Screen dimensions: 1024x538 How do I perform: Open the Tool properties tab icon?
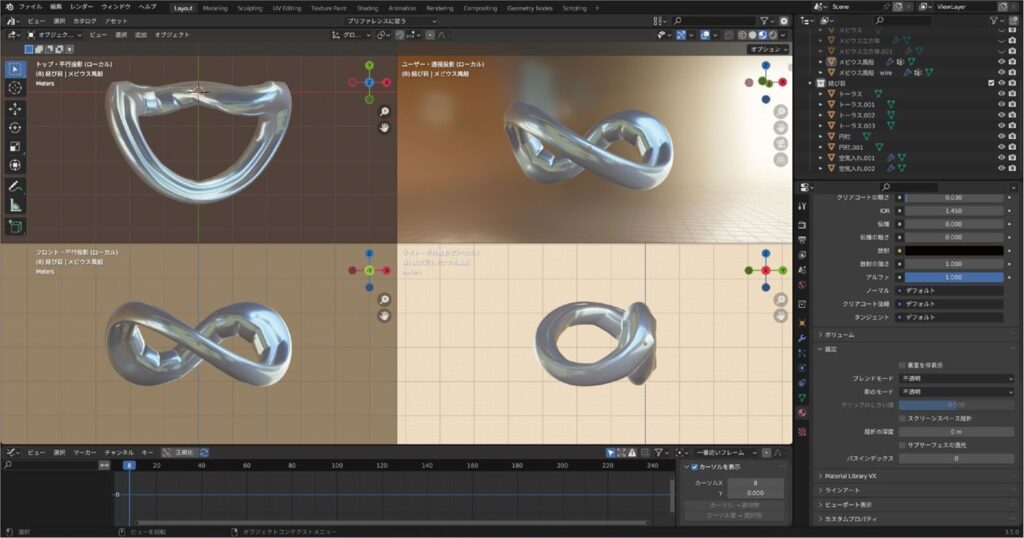802,206
